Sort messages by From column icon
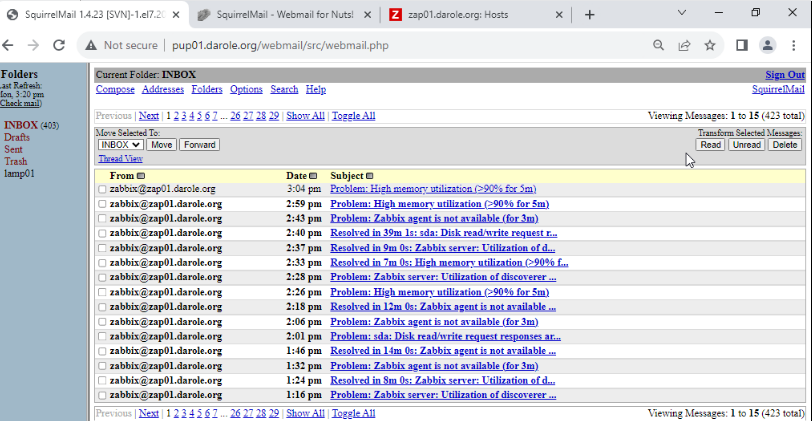This screenshot has height=421, width=812. (141, 176)
